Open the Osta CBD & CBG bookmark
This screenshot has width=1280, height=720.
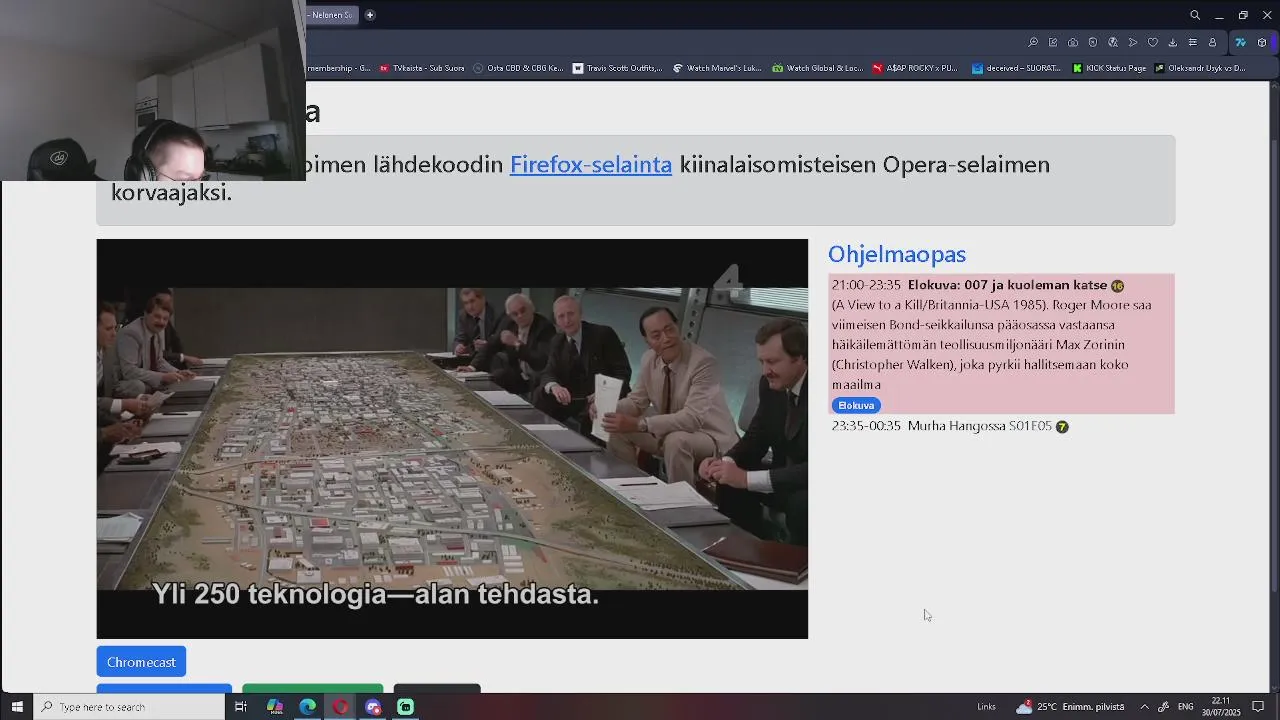(x=518, y=68)
